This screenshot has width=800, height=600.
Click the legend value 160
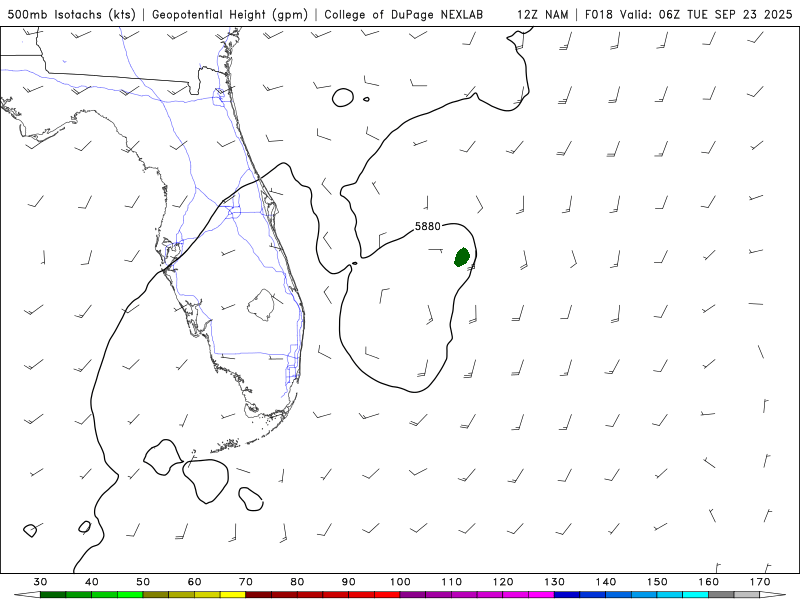click(709, 582)
